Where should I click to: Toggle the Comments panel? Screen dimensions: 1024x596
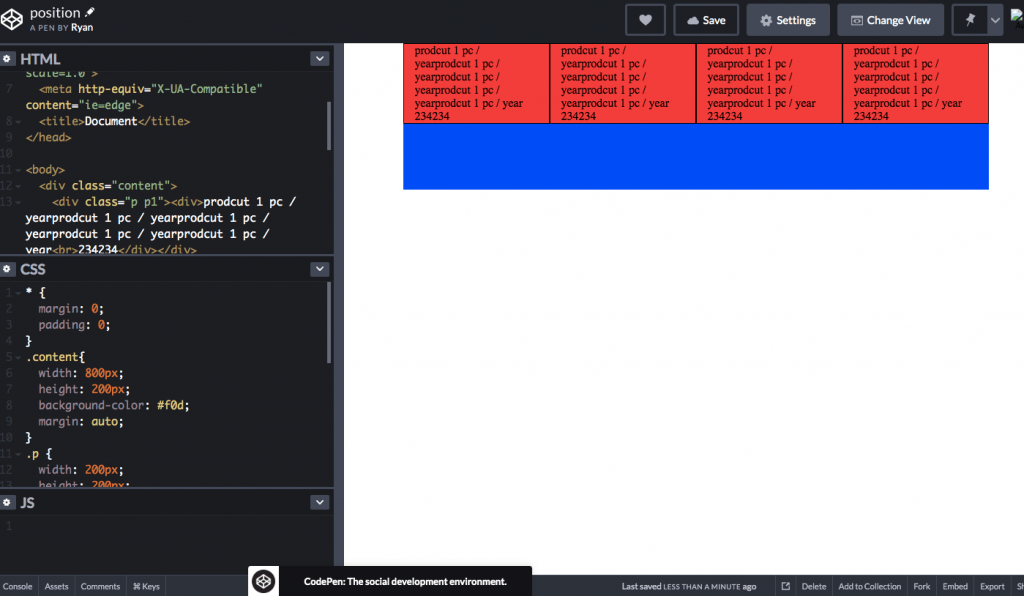point(100,586)
